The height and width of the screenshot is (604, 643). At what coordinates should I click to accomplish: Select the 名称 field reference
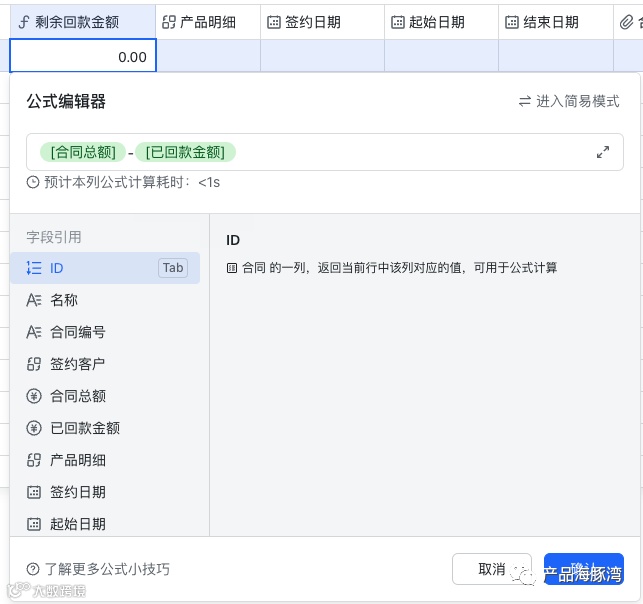pos(105,300)
